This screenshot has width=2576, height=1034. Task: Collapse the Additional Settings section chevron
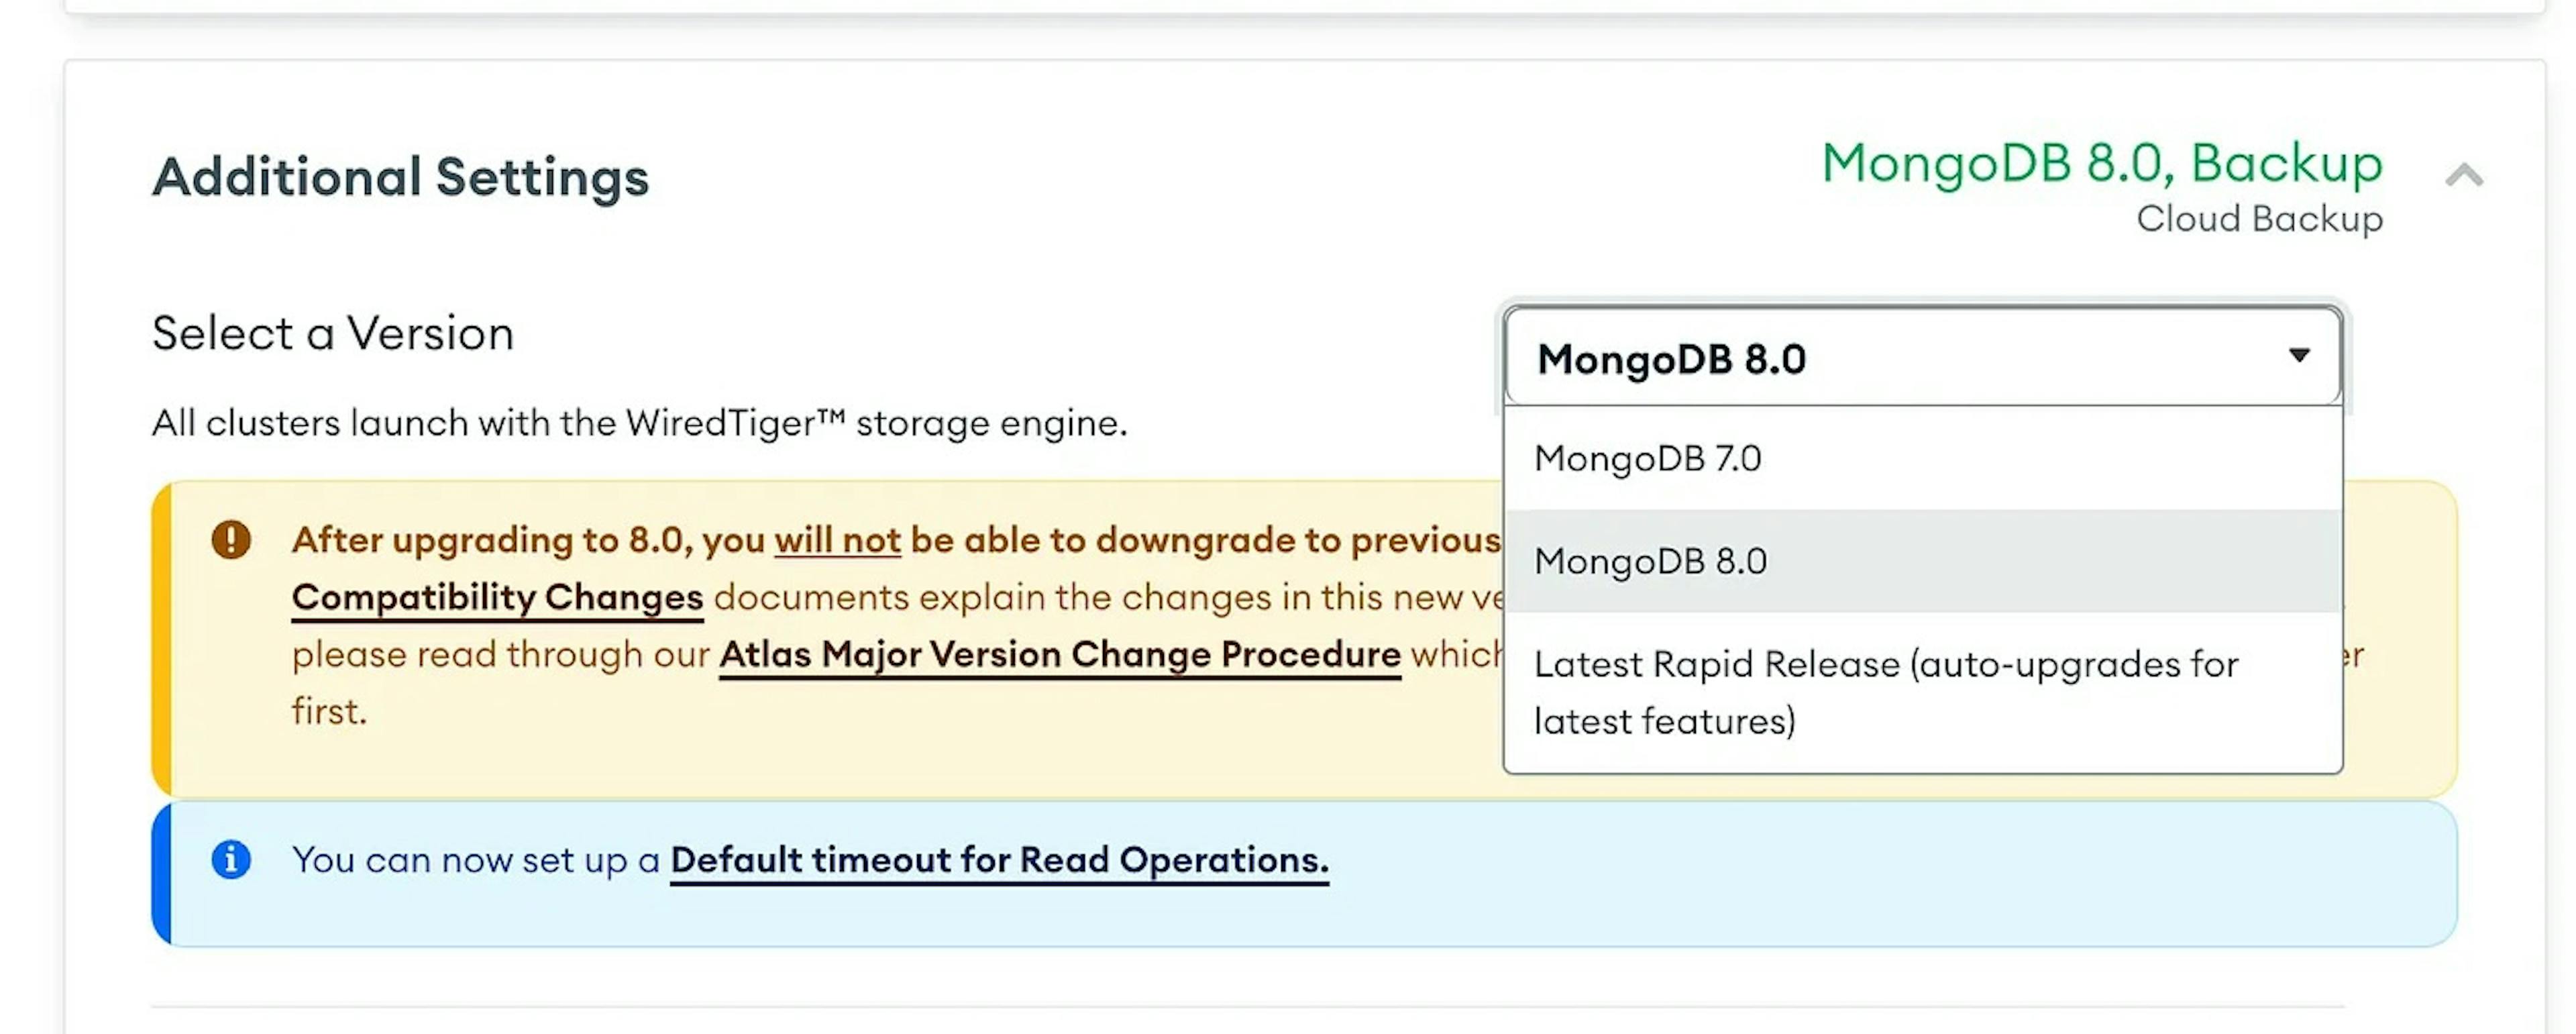pos(2464,176)
